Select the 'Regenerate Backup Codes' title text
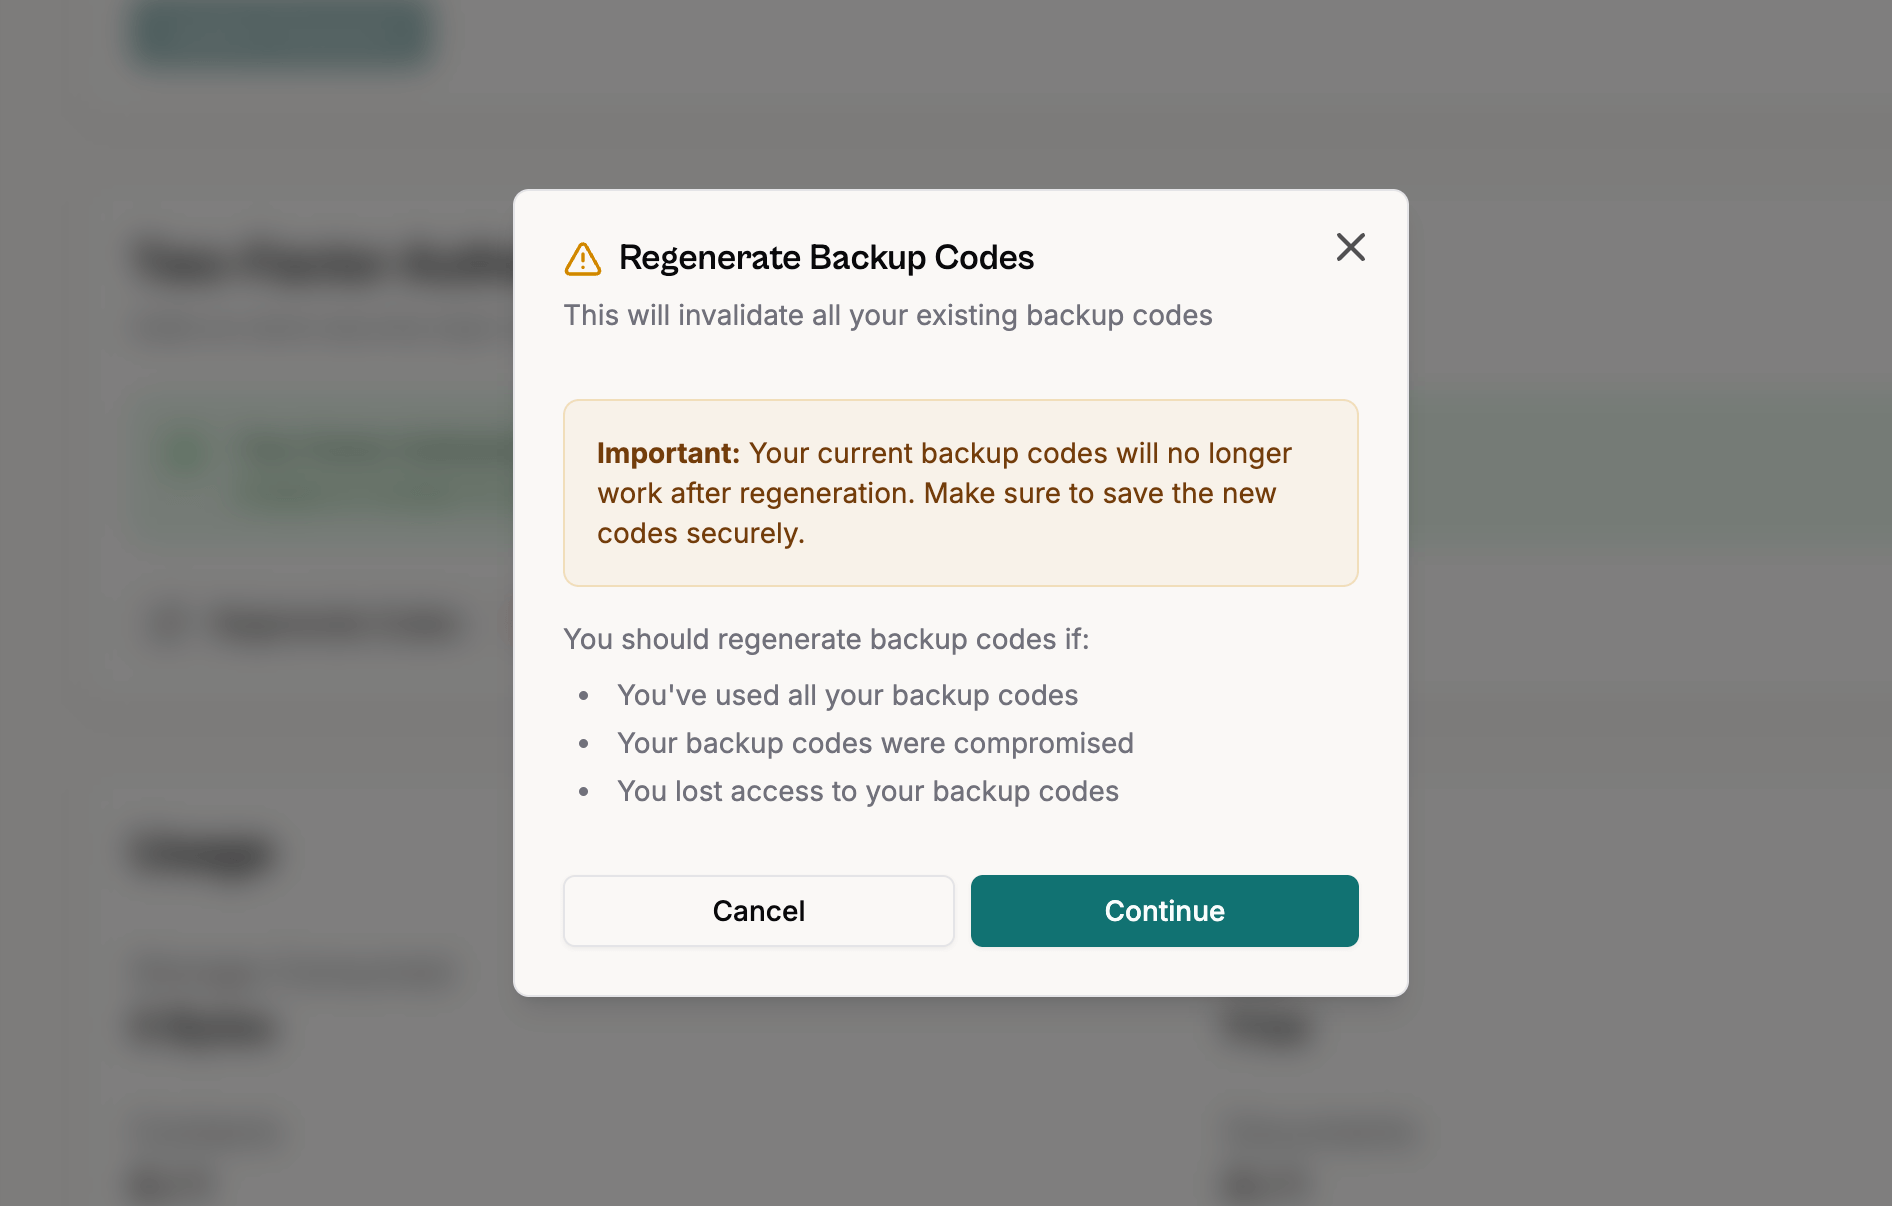 [827, 257]
